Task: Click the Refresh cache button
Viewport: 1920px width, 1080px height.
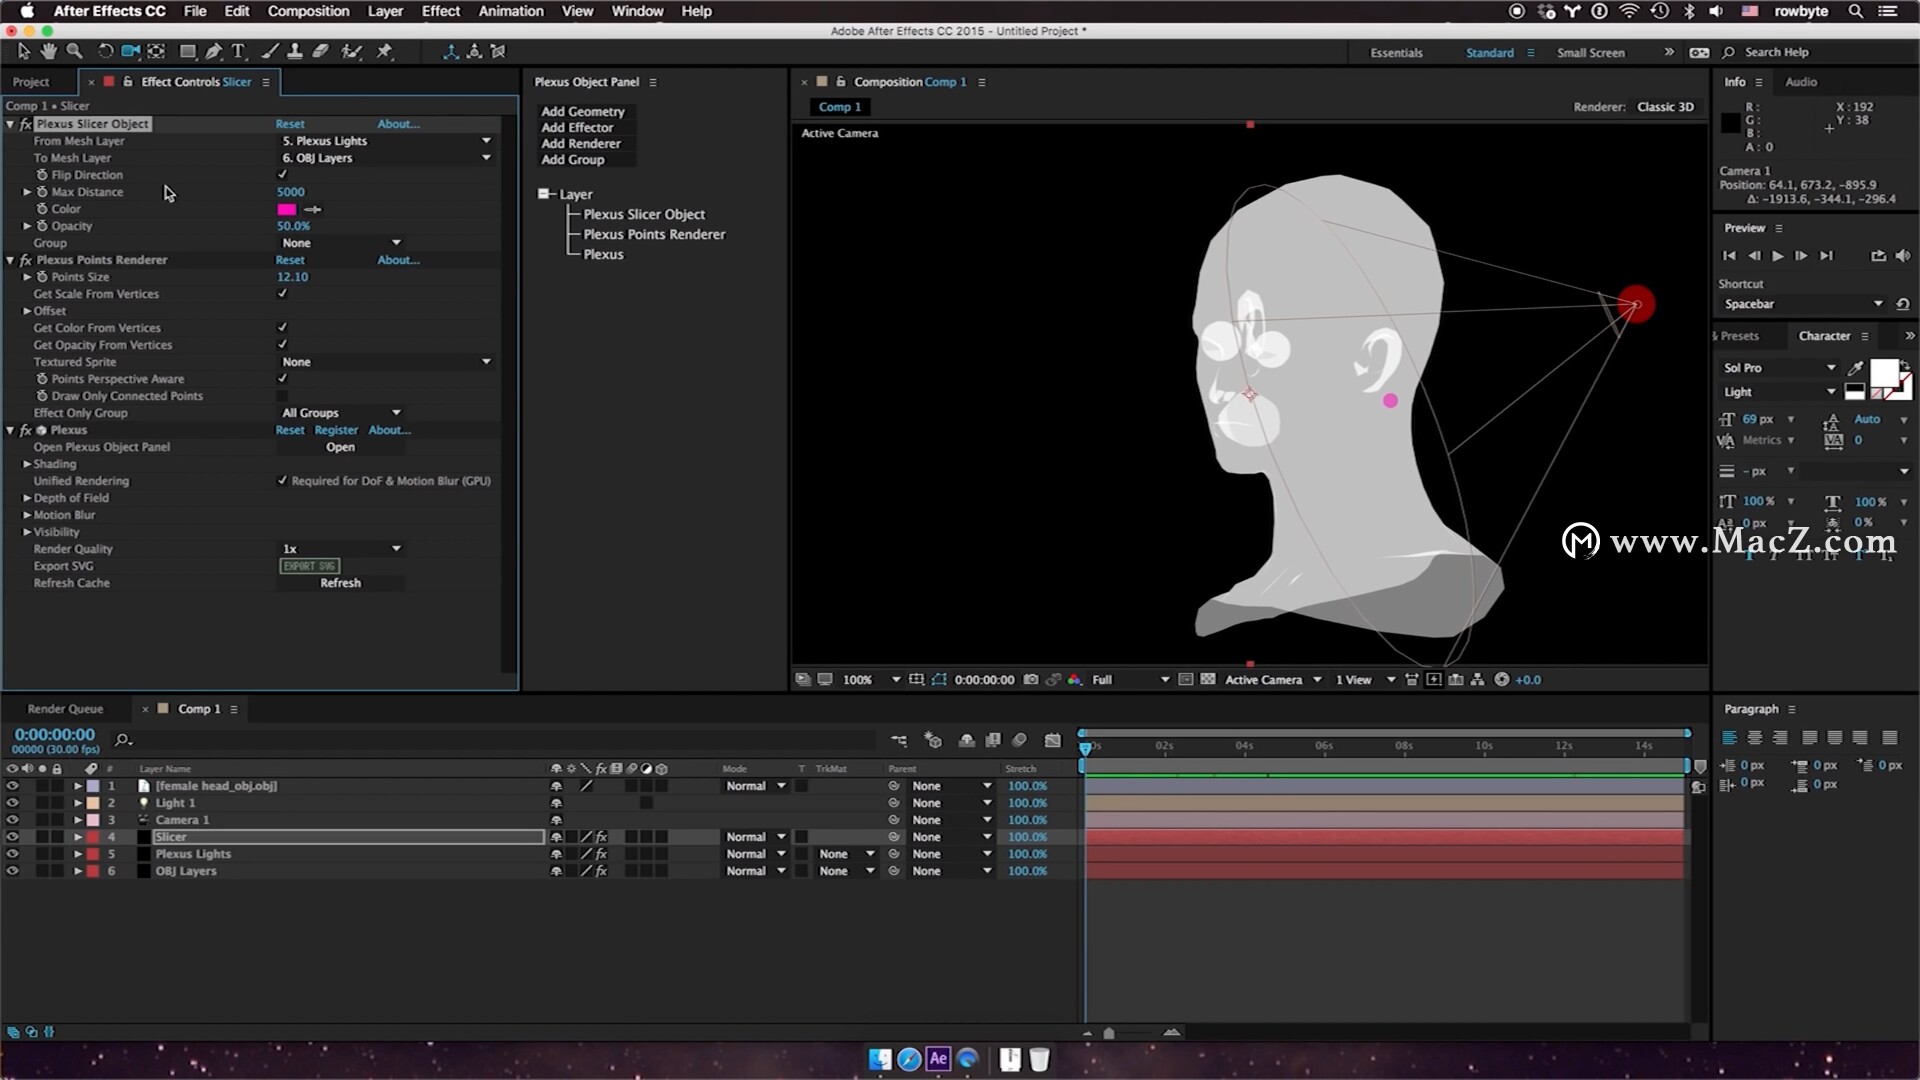Action: (x=340, y=583)
